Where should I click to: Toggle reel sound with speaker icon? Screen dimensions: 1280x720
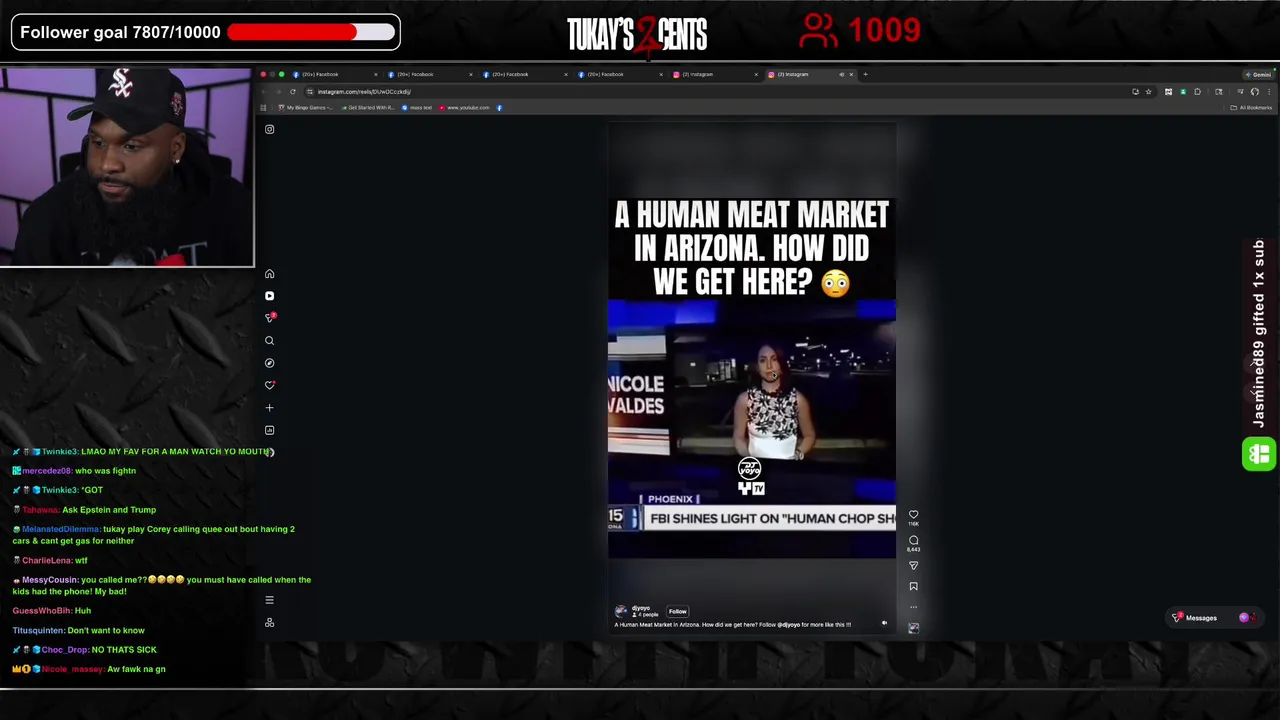(884, 623)
